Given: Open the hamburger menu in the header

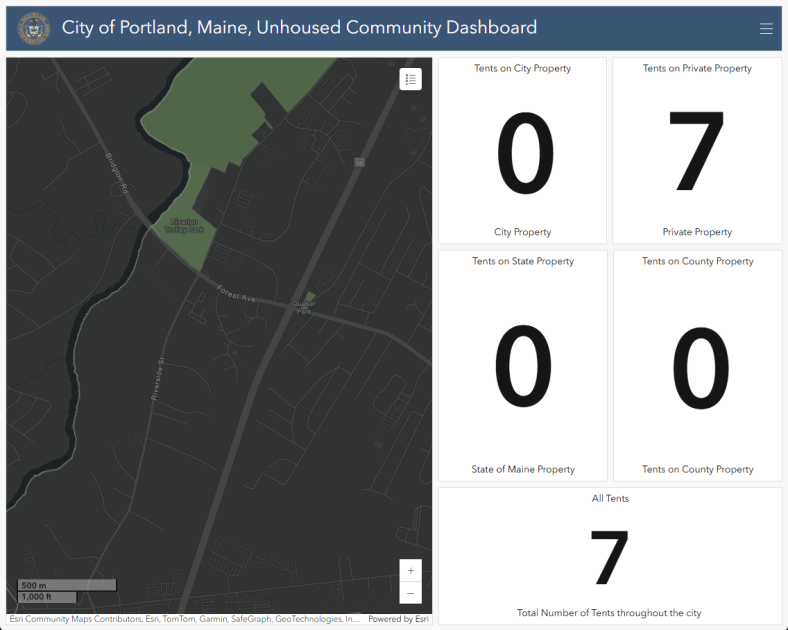Looking at the screenshot, I should point(766,29).
